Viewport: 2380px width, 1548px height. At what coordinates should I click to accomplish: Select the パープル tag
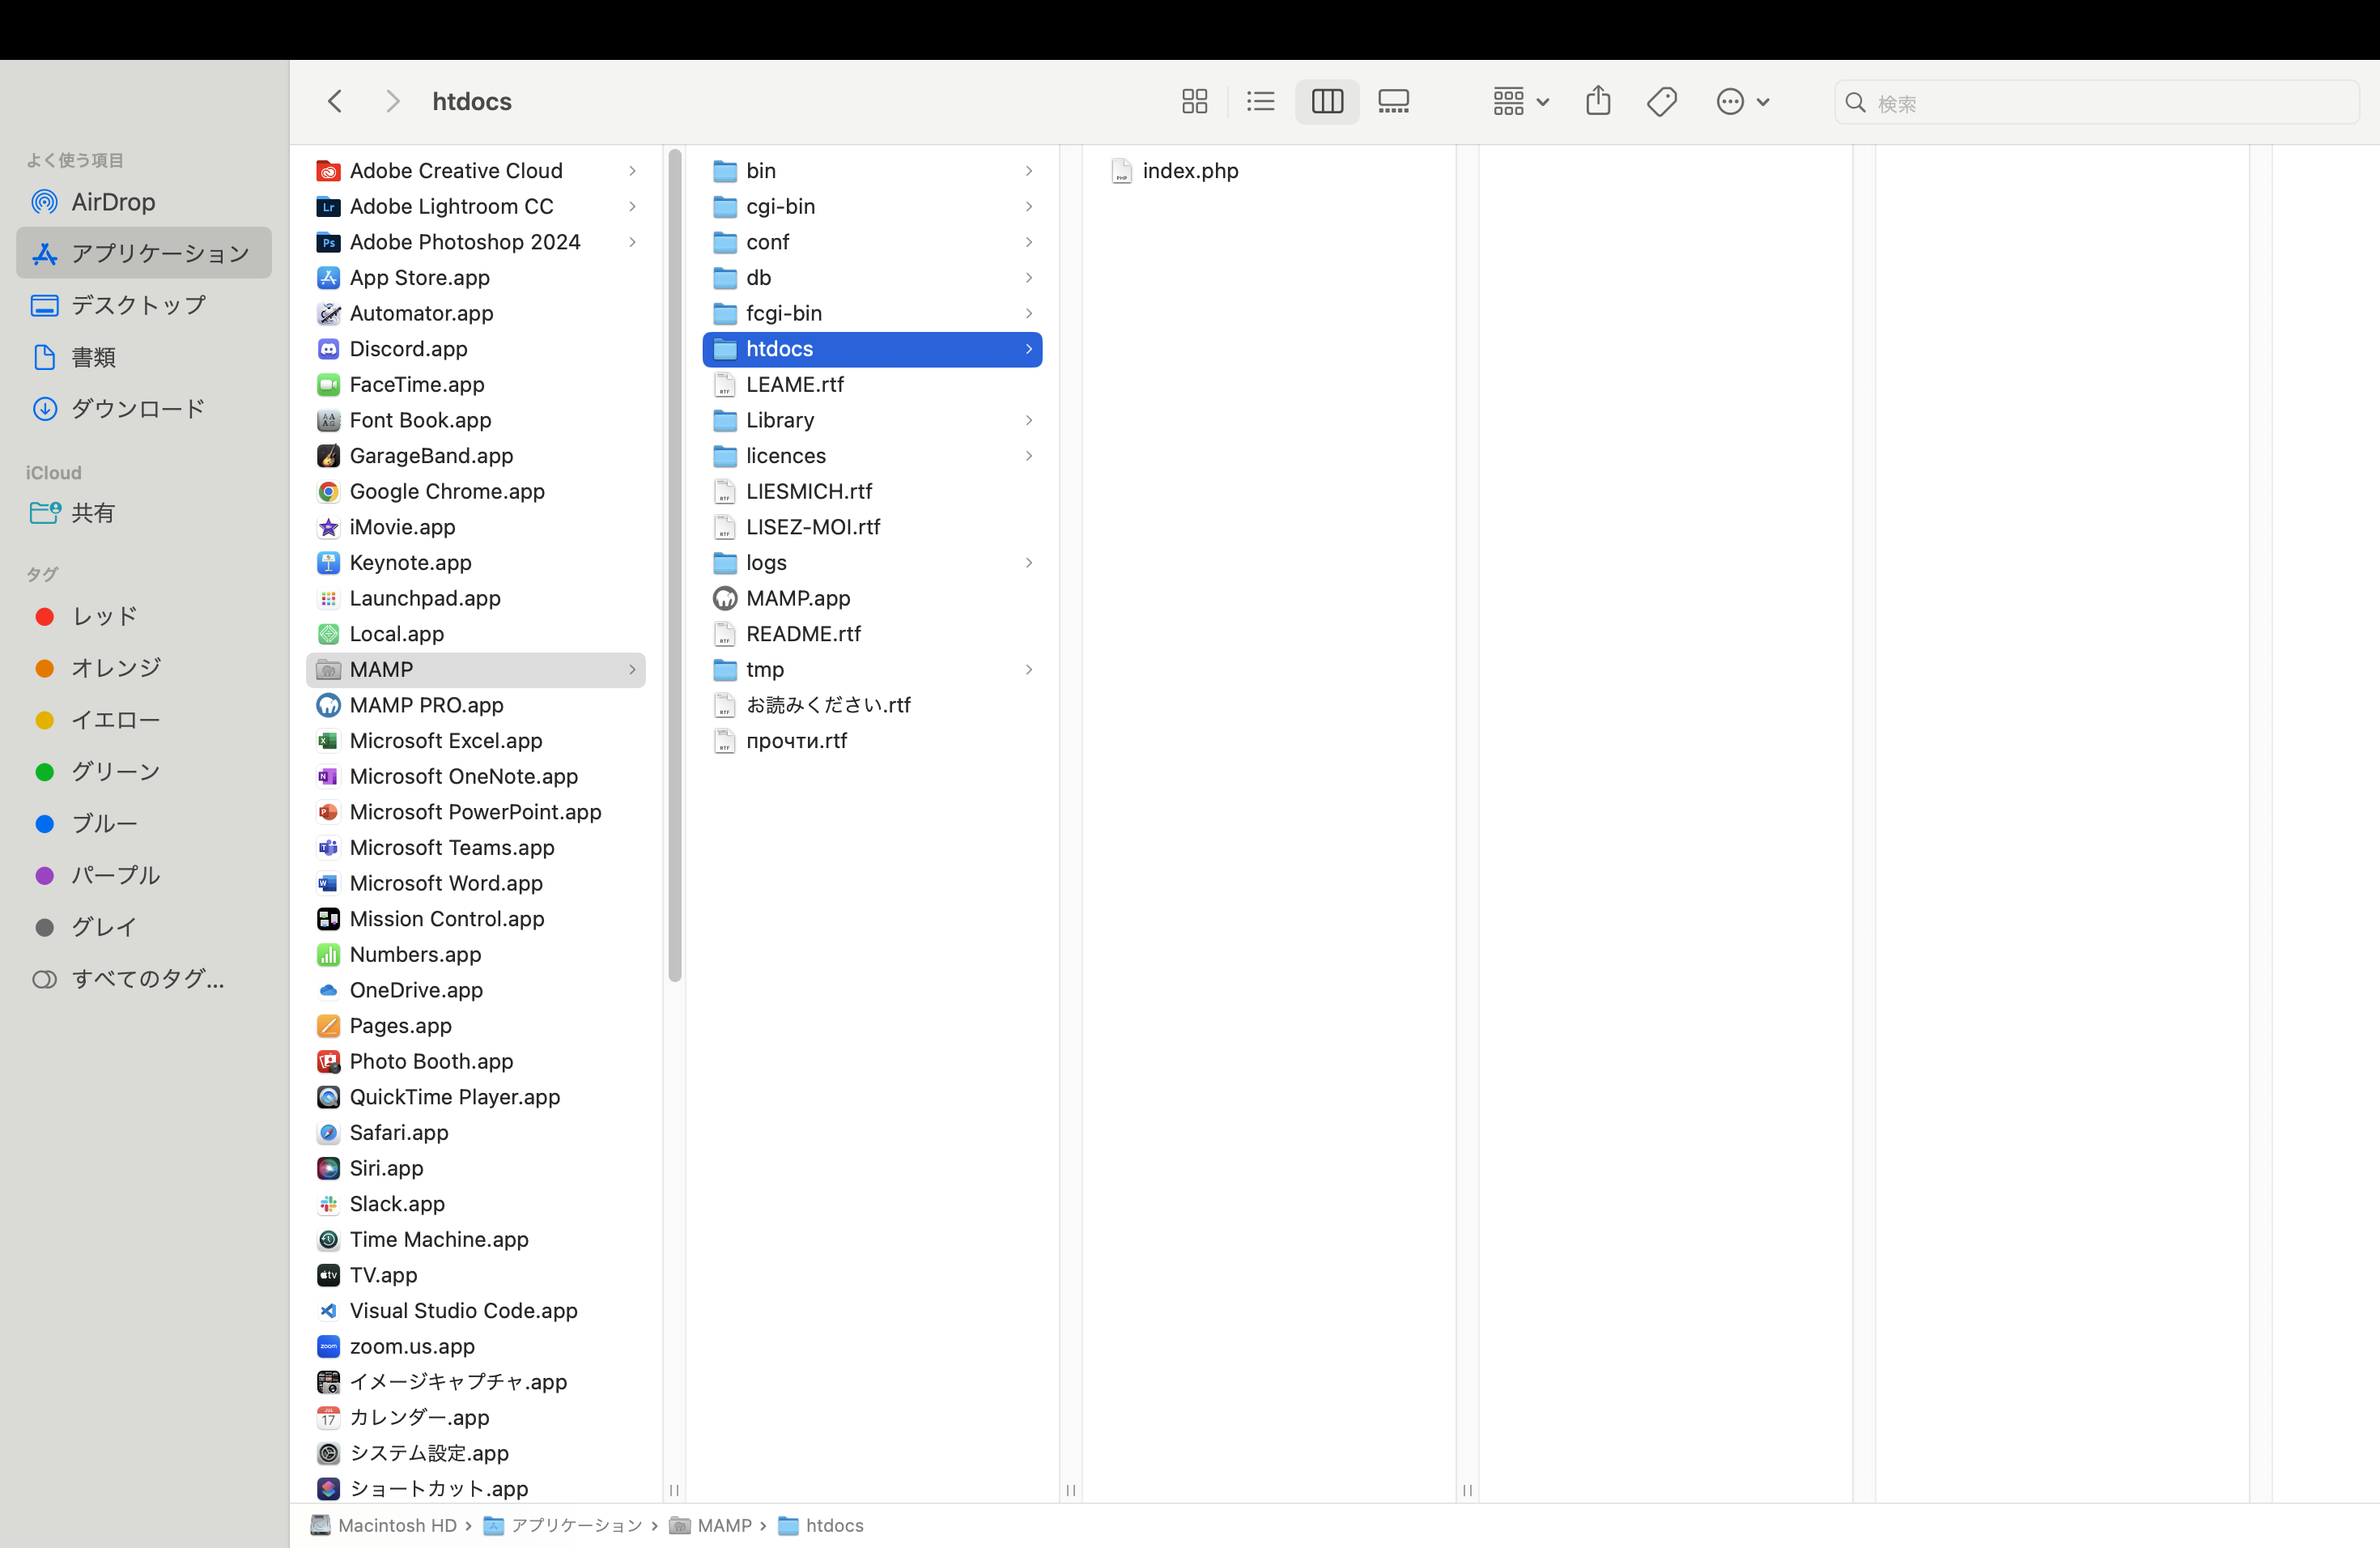(144, 875)
